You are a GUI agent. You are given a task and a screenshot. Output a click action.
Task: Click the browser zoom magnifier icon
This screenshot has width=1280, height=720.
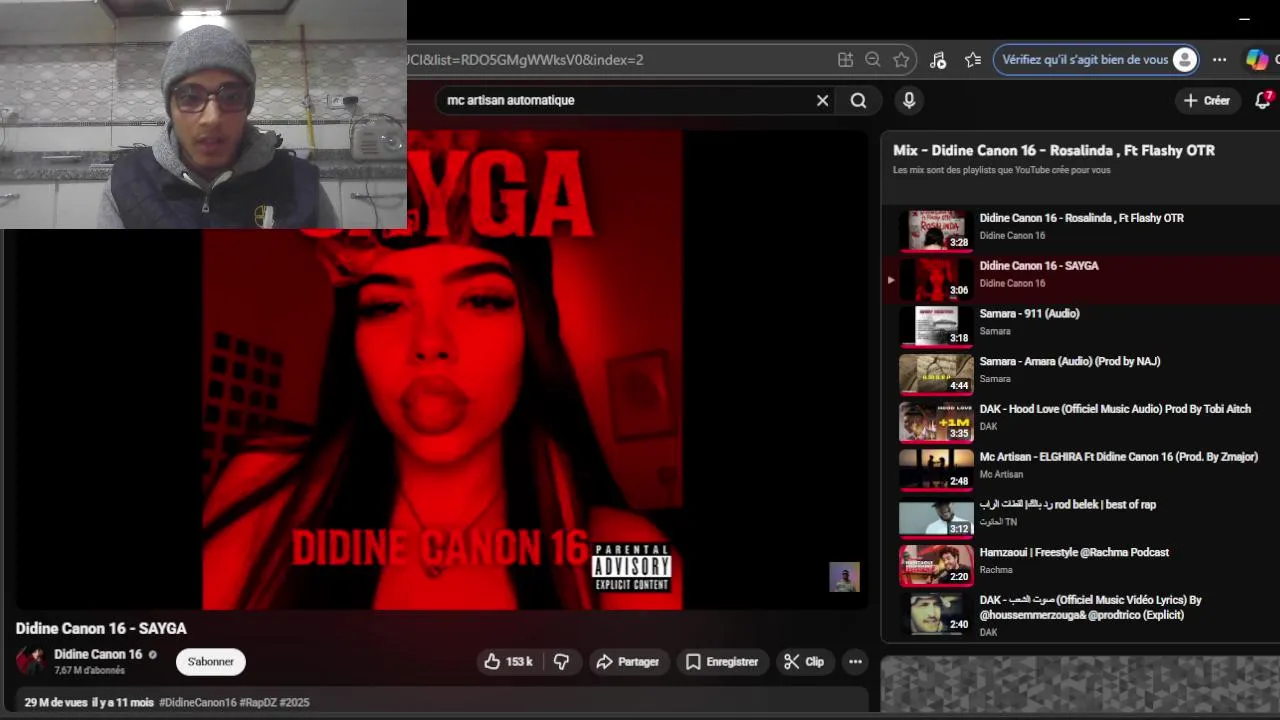click(x=873, y=60)
